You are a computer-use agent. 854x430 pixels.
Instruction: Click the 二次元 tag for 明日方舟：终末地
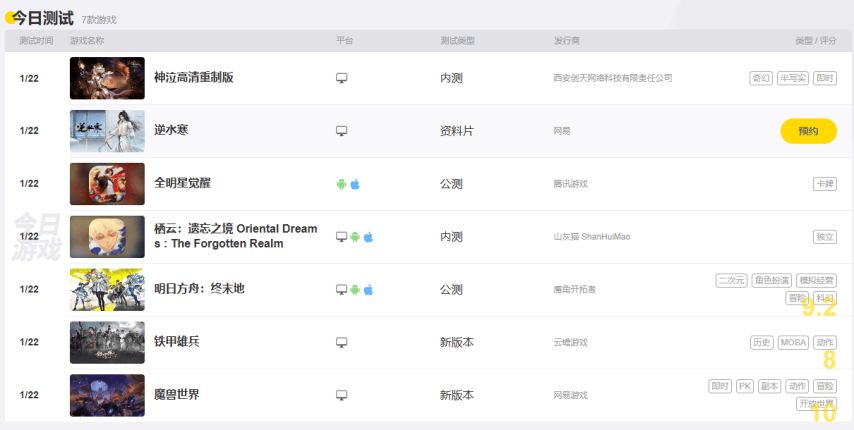point(731,280)
